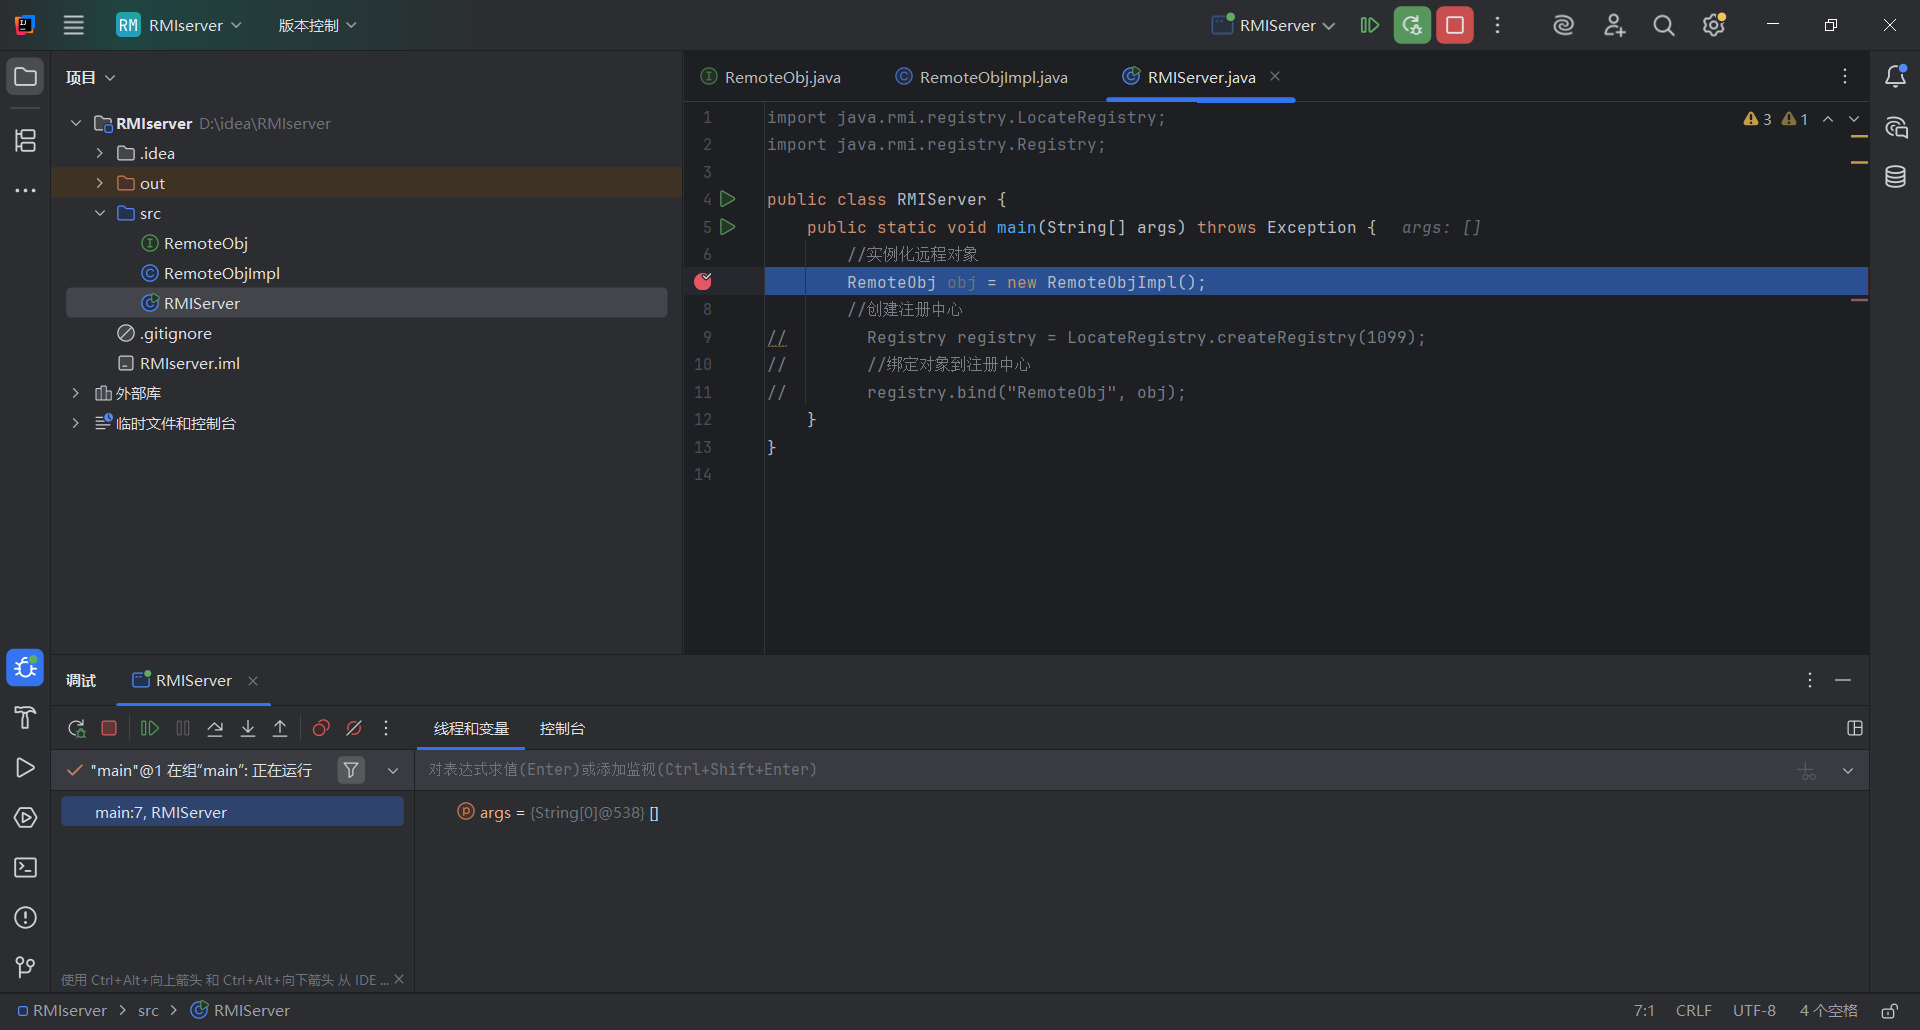The width and height of the screenshot is (1920, 1030).
Task: Toggle breakpoint on line 7
Action: coord(703,282)
